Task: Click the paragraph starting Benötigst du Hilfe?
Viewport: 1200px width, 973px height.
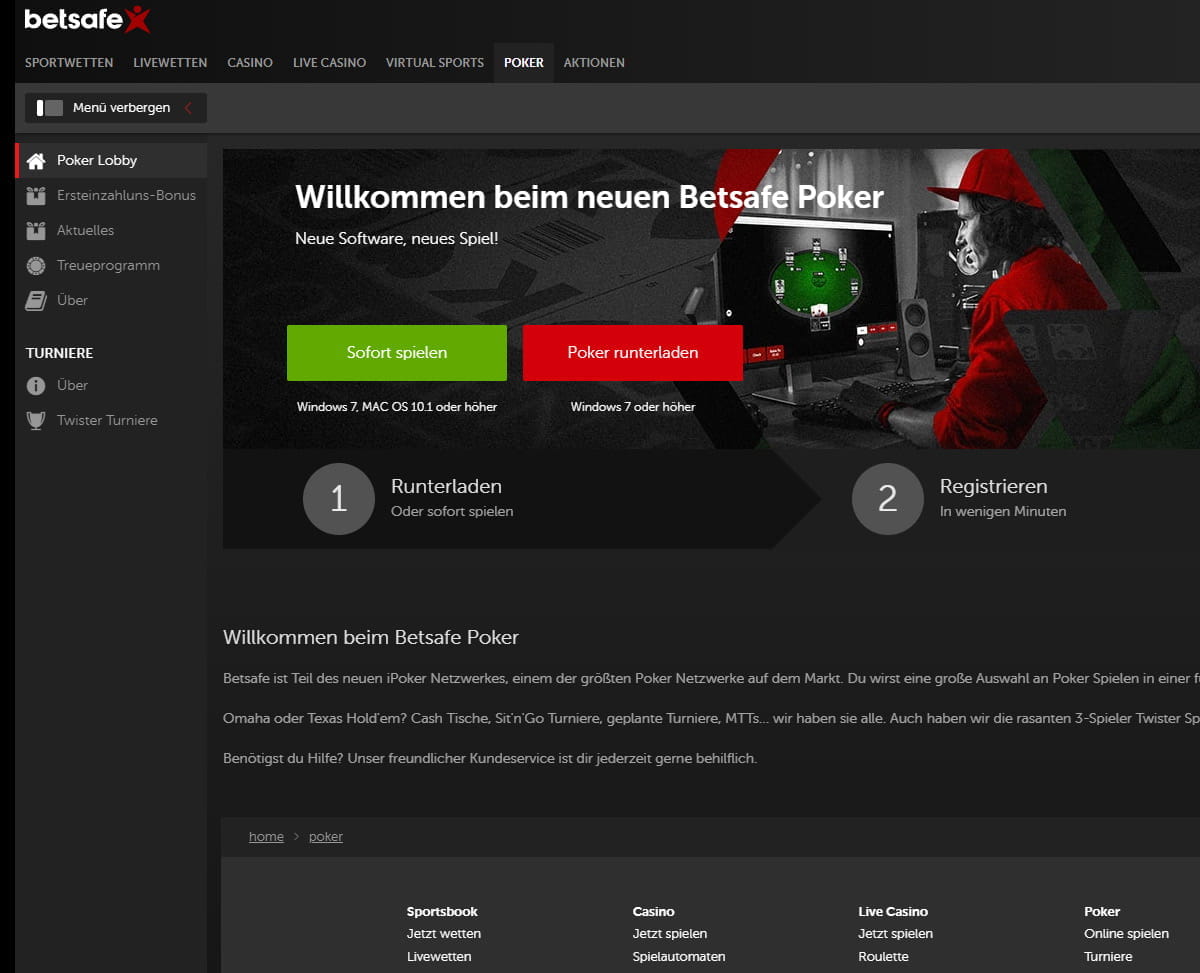Action: 490,758
